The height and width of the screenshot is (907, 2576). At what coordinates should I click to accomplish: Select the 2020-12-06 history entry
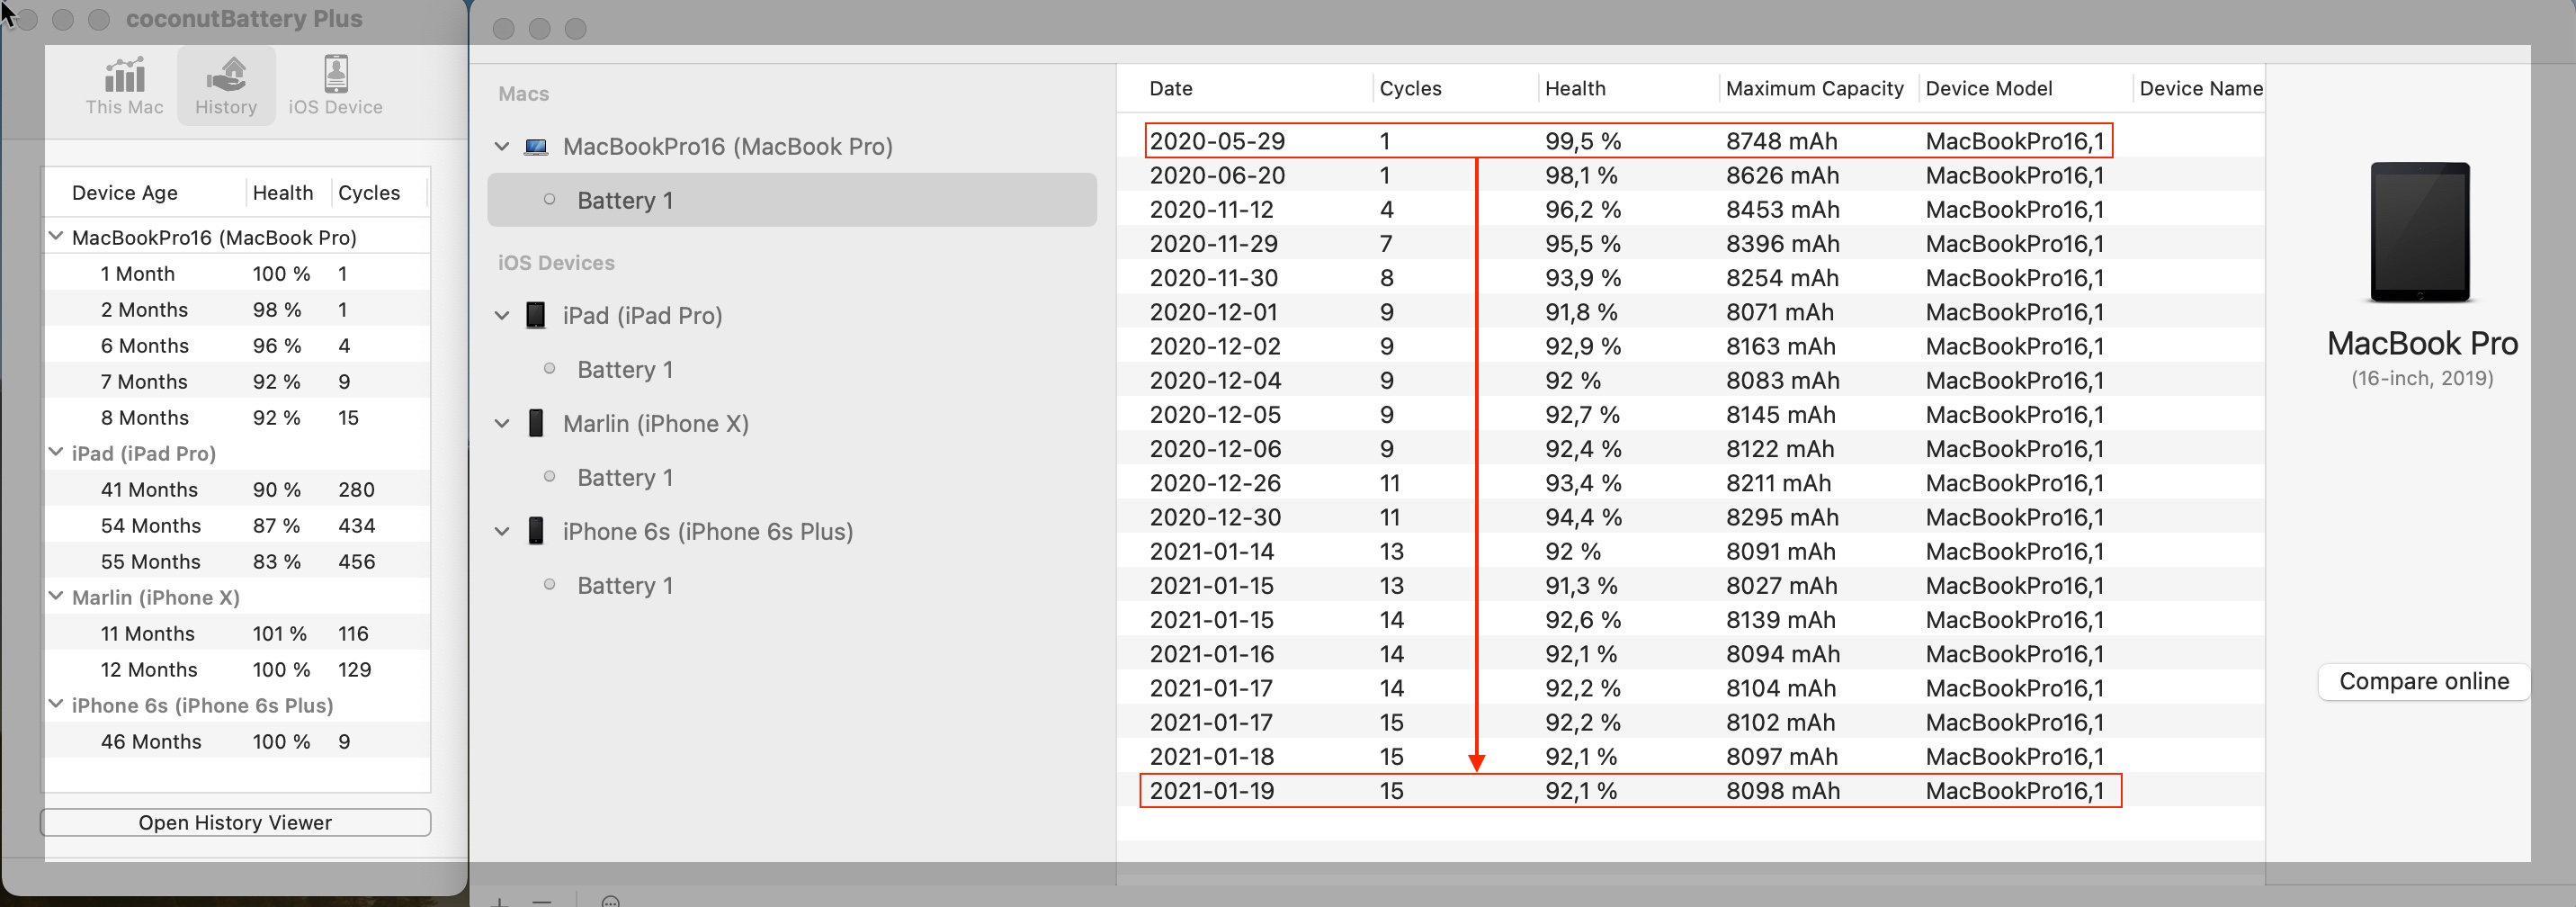click(1690, 448)
